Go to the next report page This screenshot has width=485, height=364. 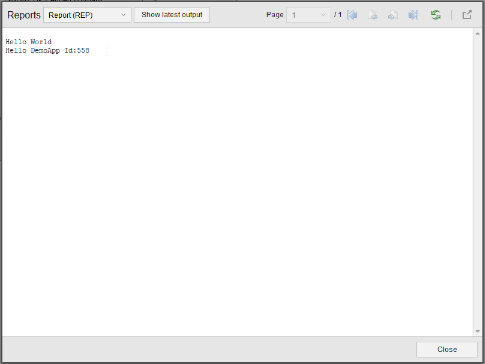coord(393,15)
